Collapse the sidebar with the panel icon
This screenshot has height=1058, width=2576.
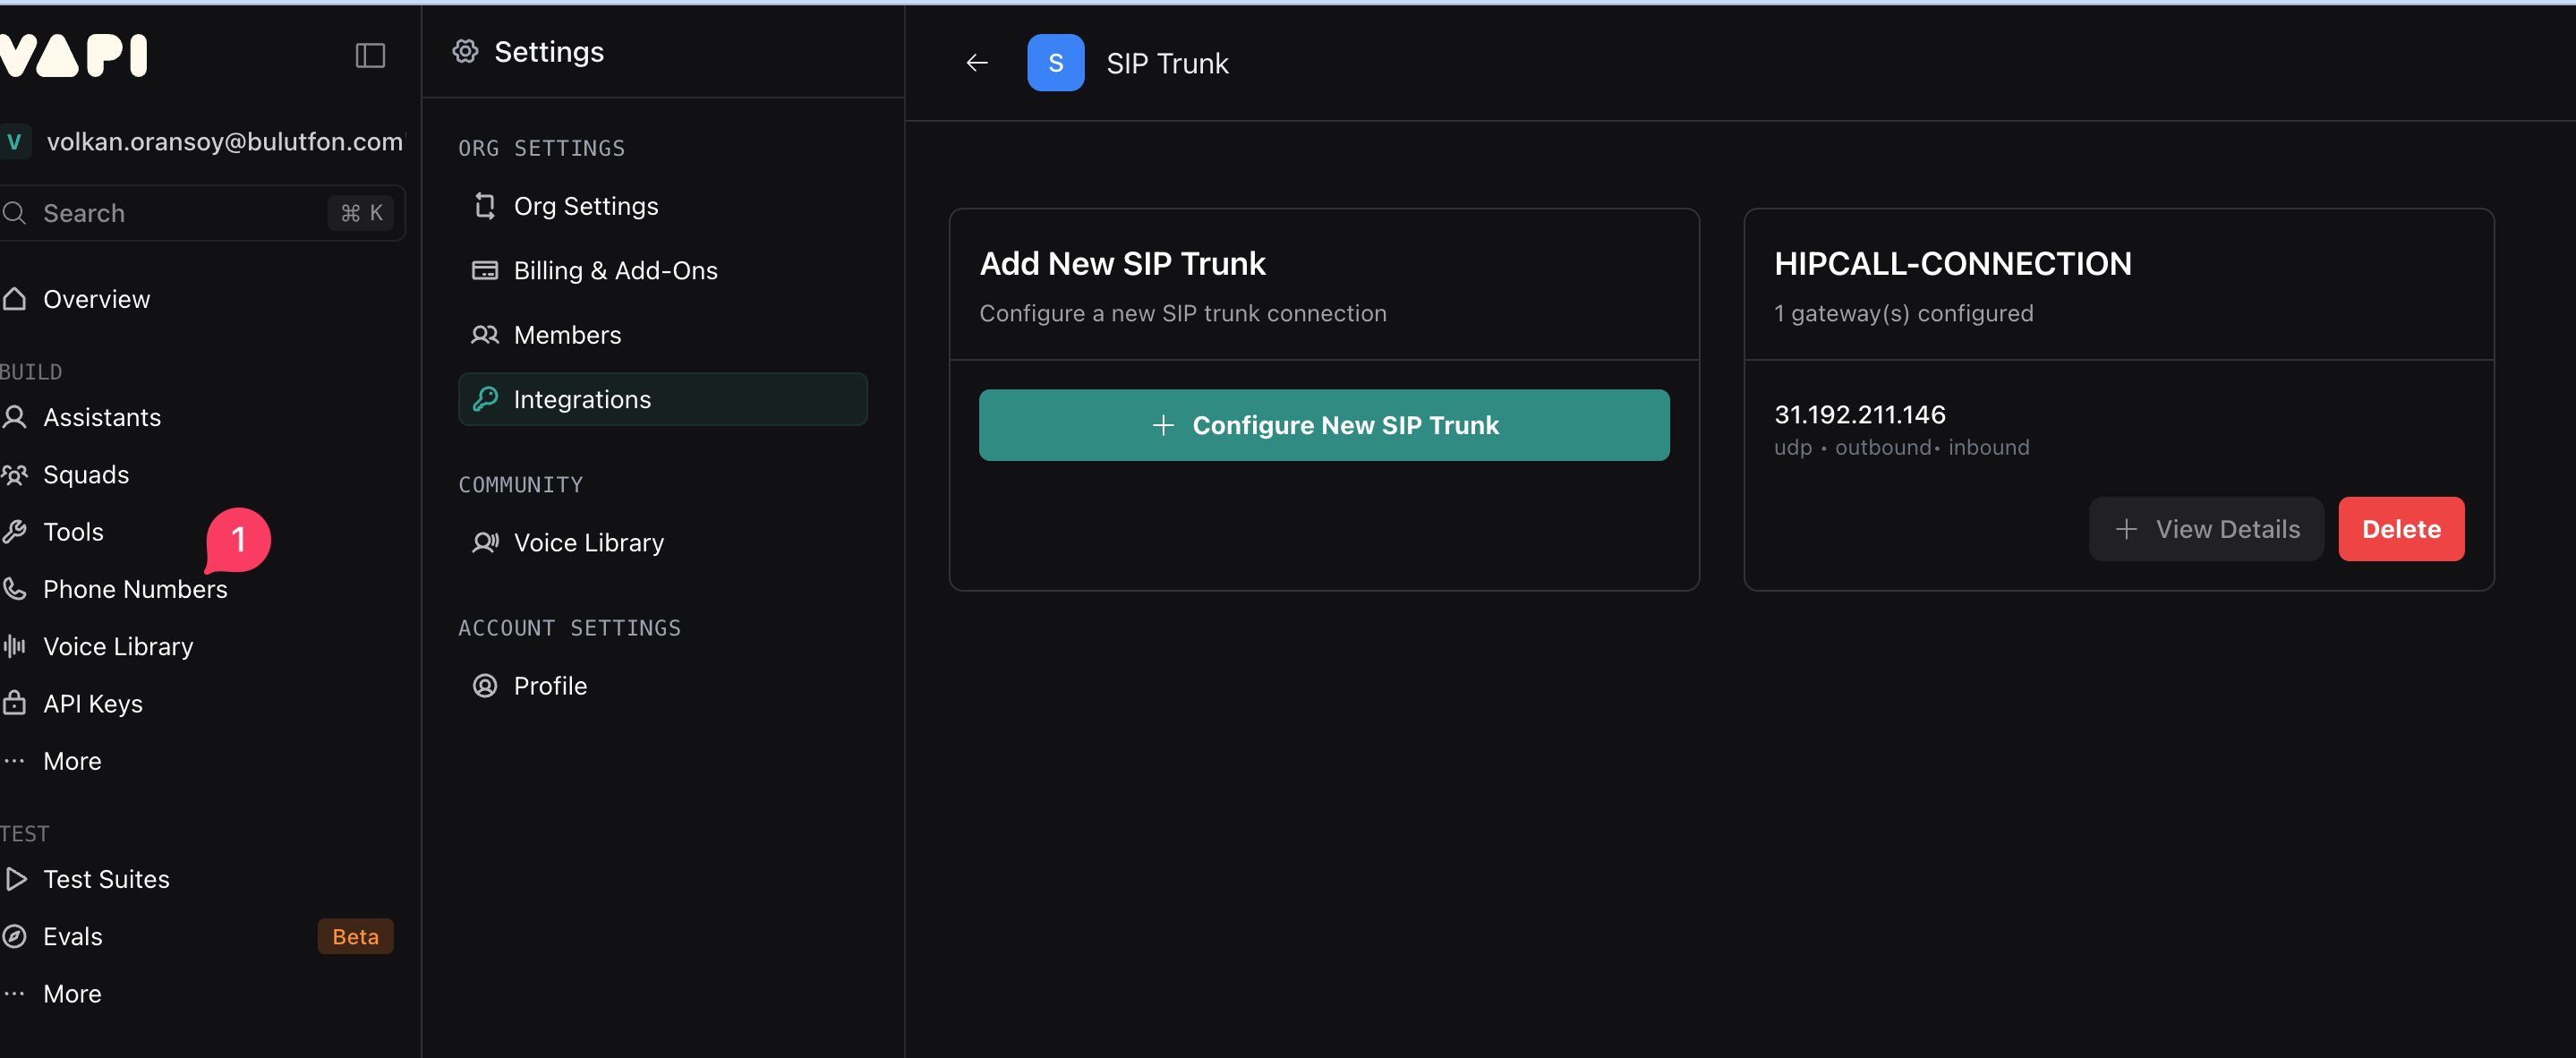[370, 55]
